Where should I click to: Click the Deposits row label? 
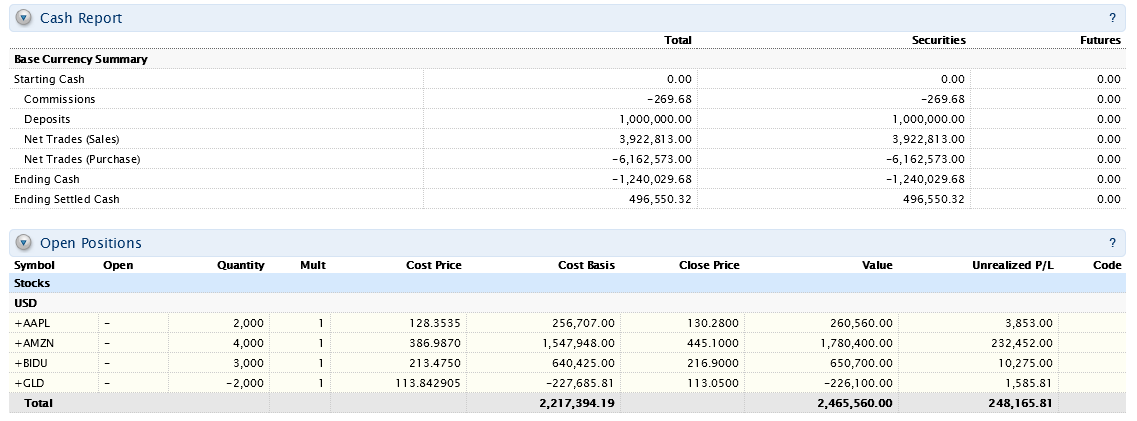(47, 119)
